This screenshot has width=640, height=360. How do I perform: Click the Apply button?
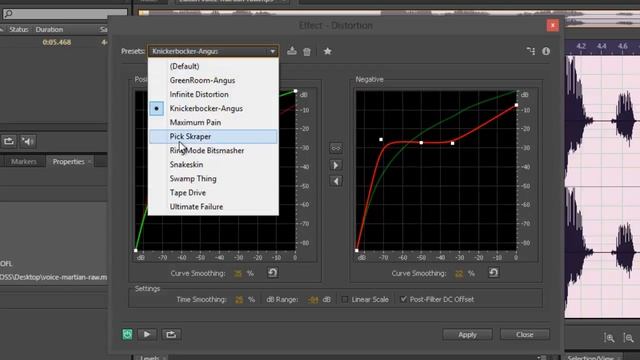point(467,335)
